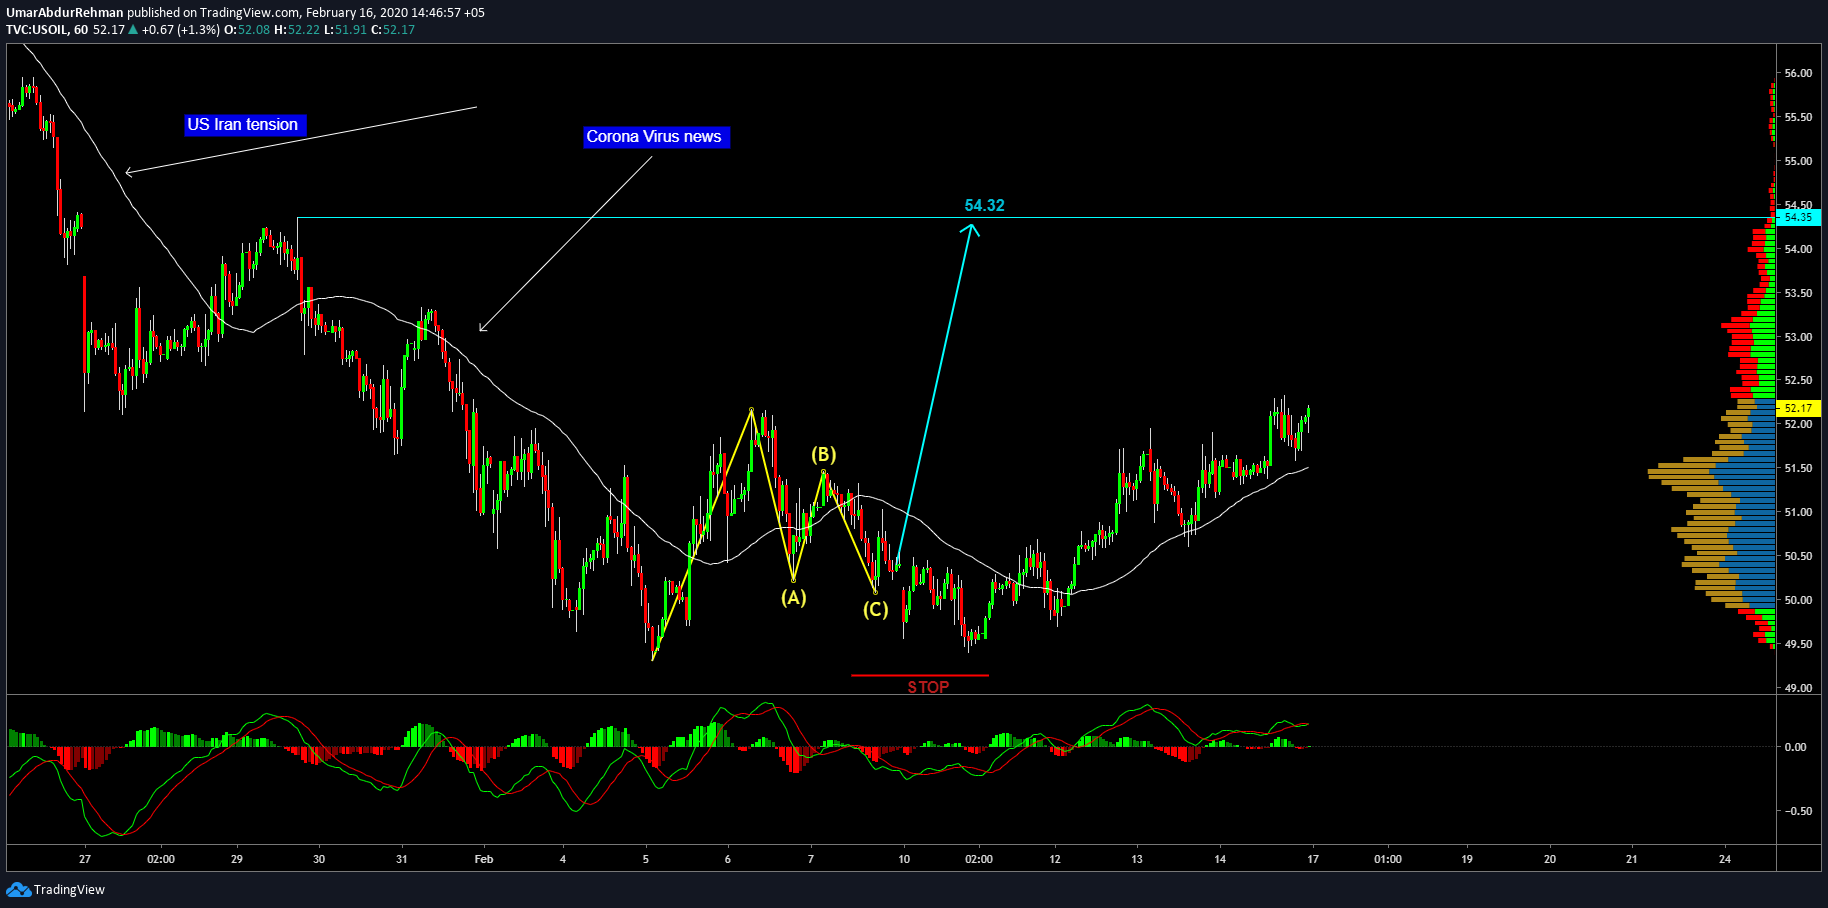Click the O:52.08 open value
Viewport: 1828px width, 908px height.
[x=247, y=30]
